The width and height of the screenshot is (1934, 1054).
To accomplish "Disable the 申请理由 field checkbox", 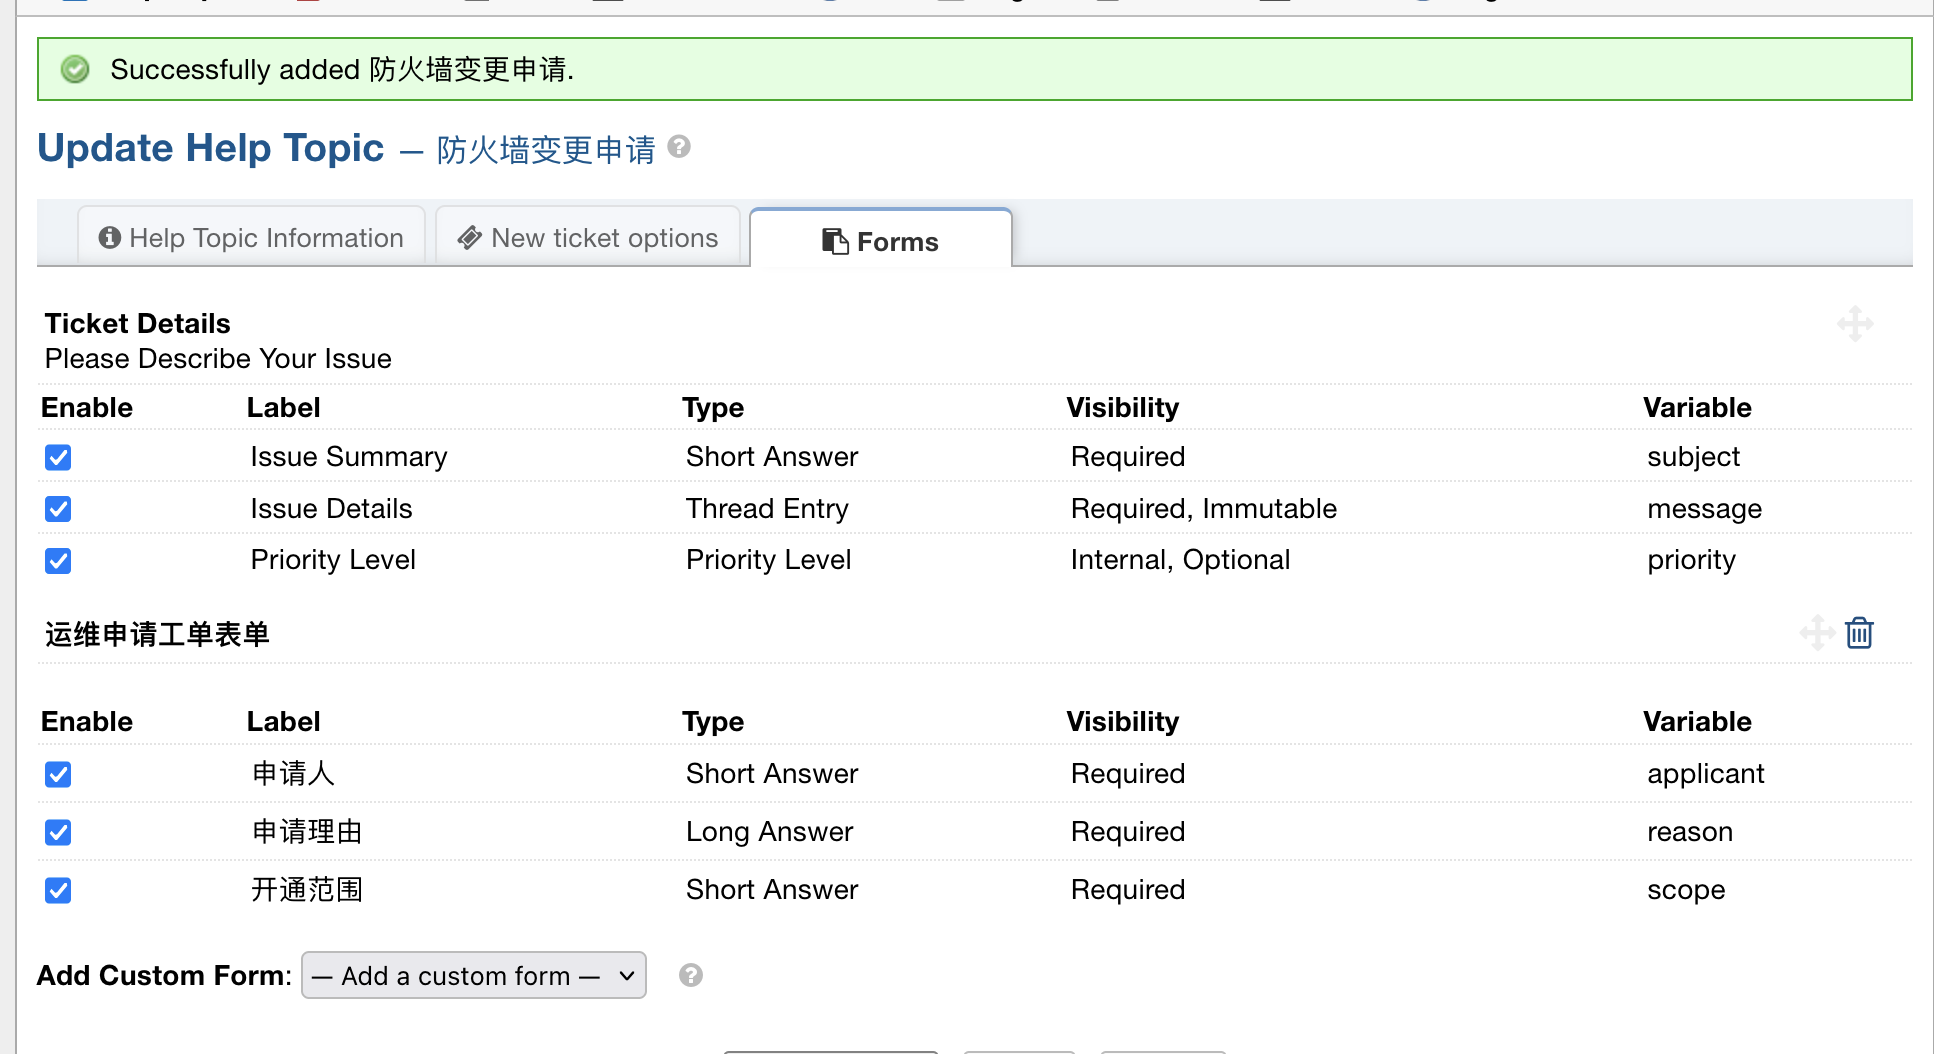I will [58, 833].
